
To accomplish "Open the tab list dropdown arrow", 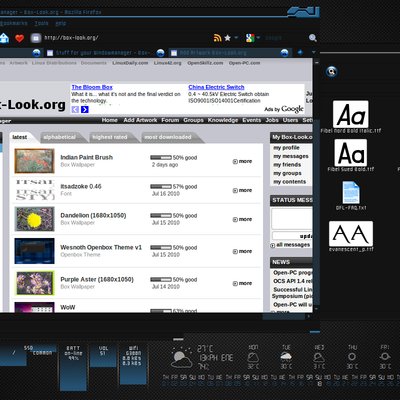I will [x=313, y=52].
